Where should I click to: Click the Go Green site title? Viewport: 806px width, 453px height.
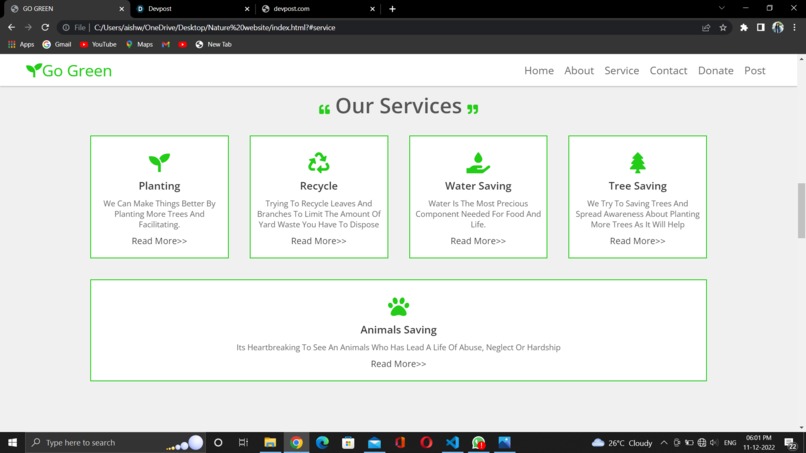(x=77, y=70)
